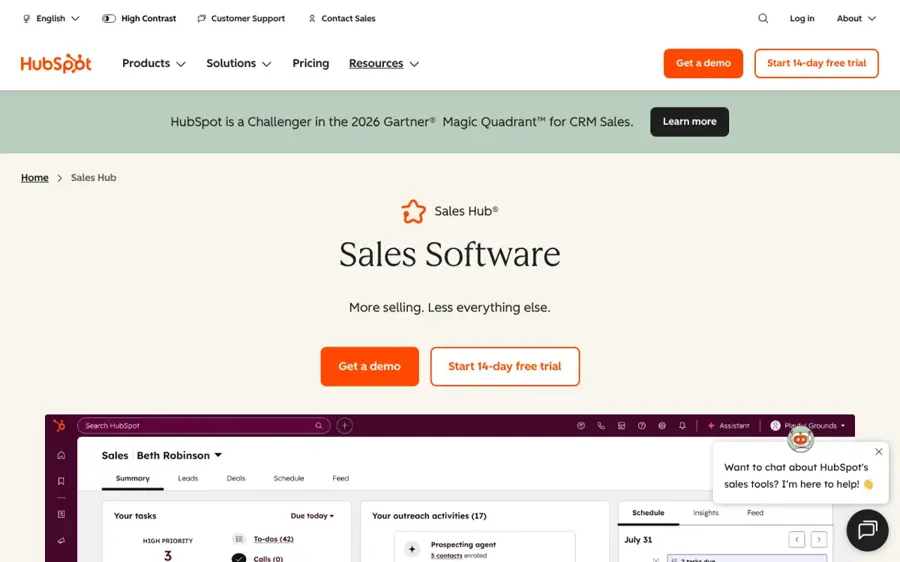
Task: Click "Your outreach activities (17)" heading
Action: click(429, 516)
